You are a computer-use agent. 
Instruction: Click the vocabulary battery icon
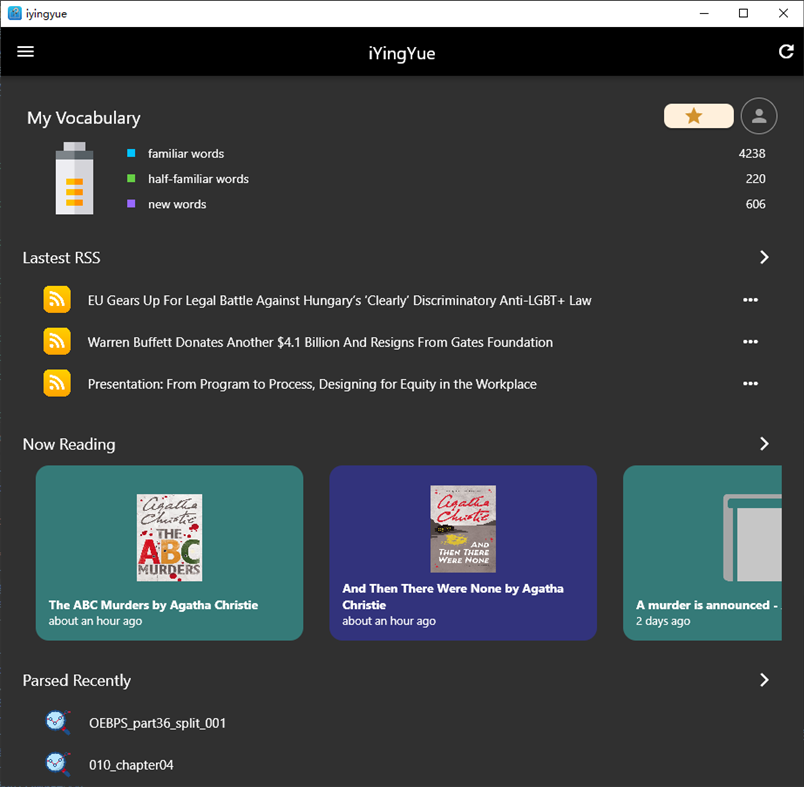coord(72,179)
